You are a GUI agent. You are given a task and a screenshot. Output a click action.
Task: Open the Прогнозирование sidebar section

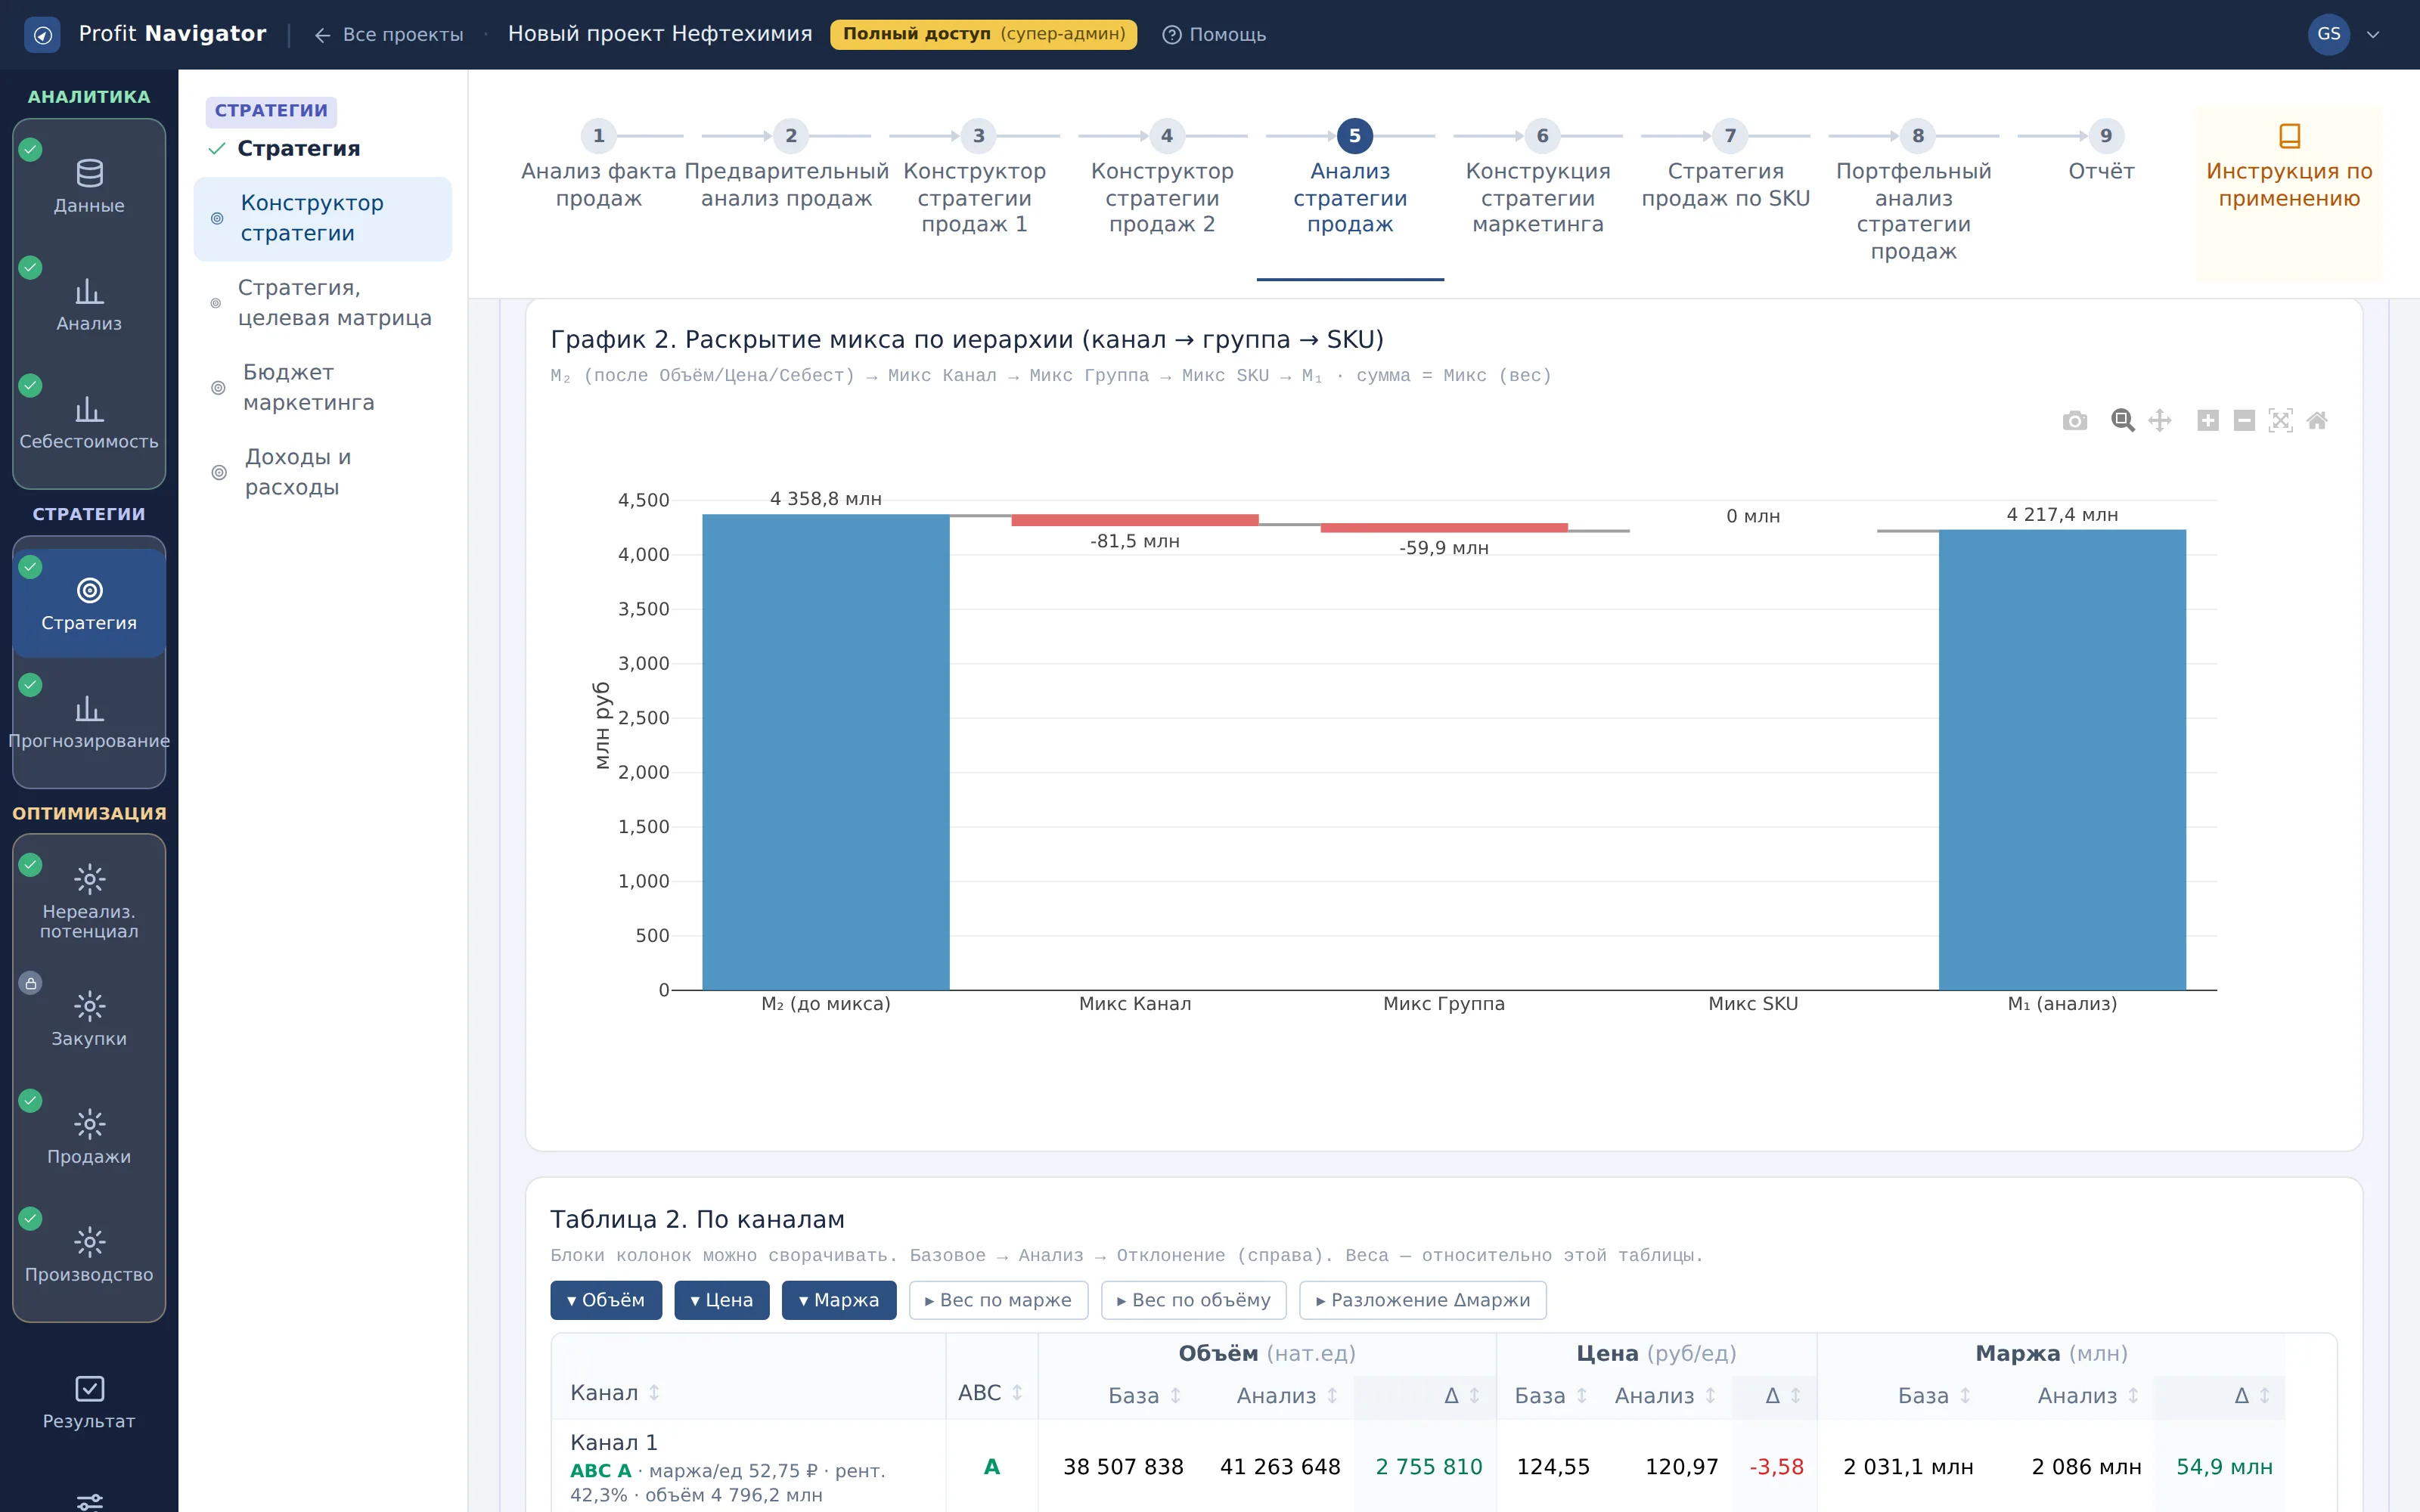click(x=89, y=722)
